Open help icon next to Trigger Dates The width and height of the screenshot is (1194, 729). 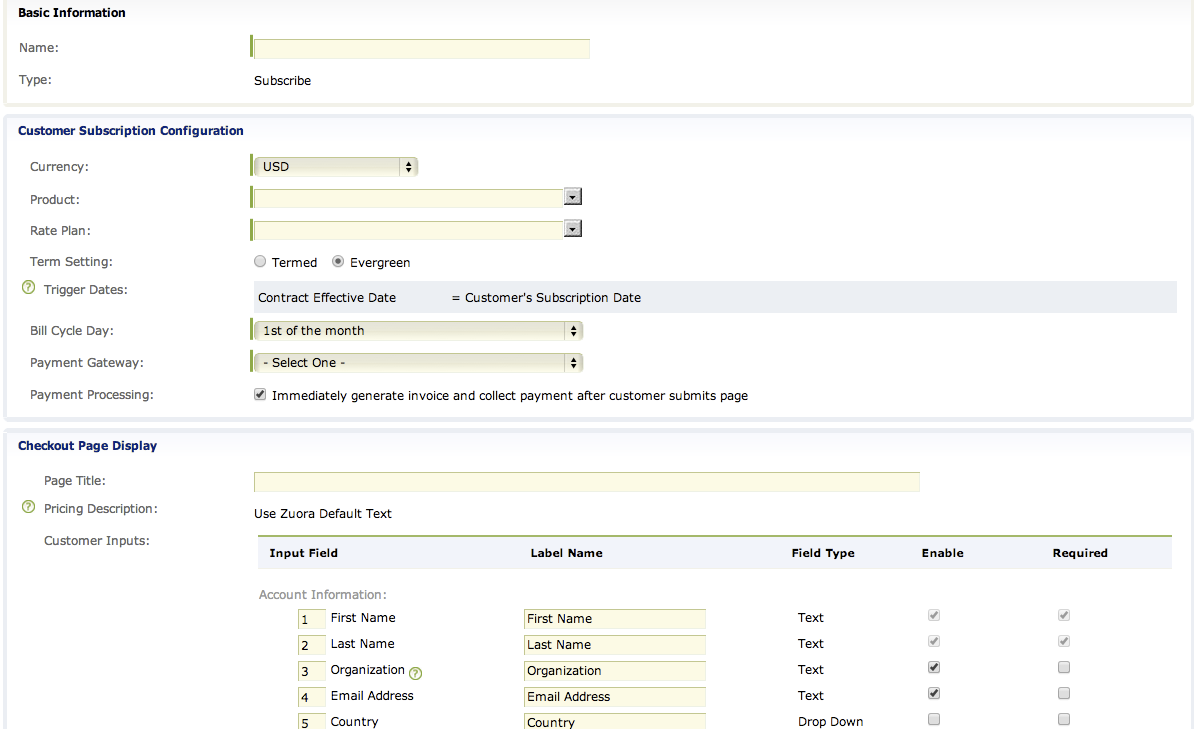(x=28, y=288)
